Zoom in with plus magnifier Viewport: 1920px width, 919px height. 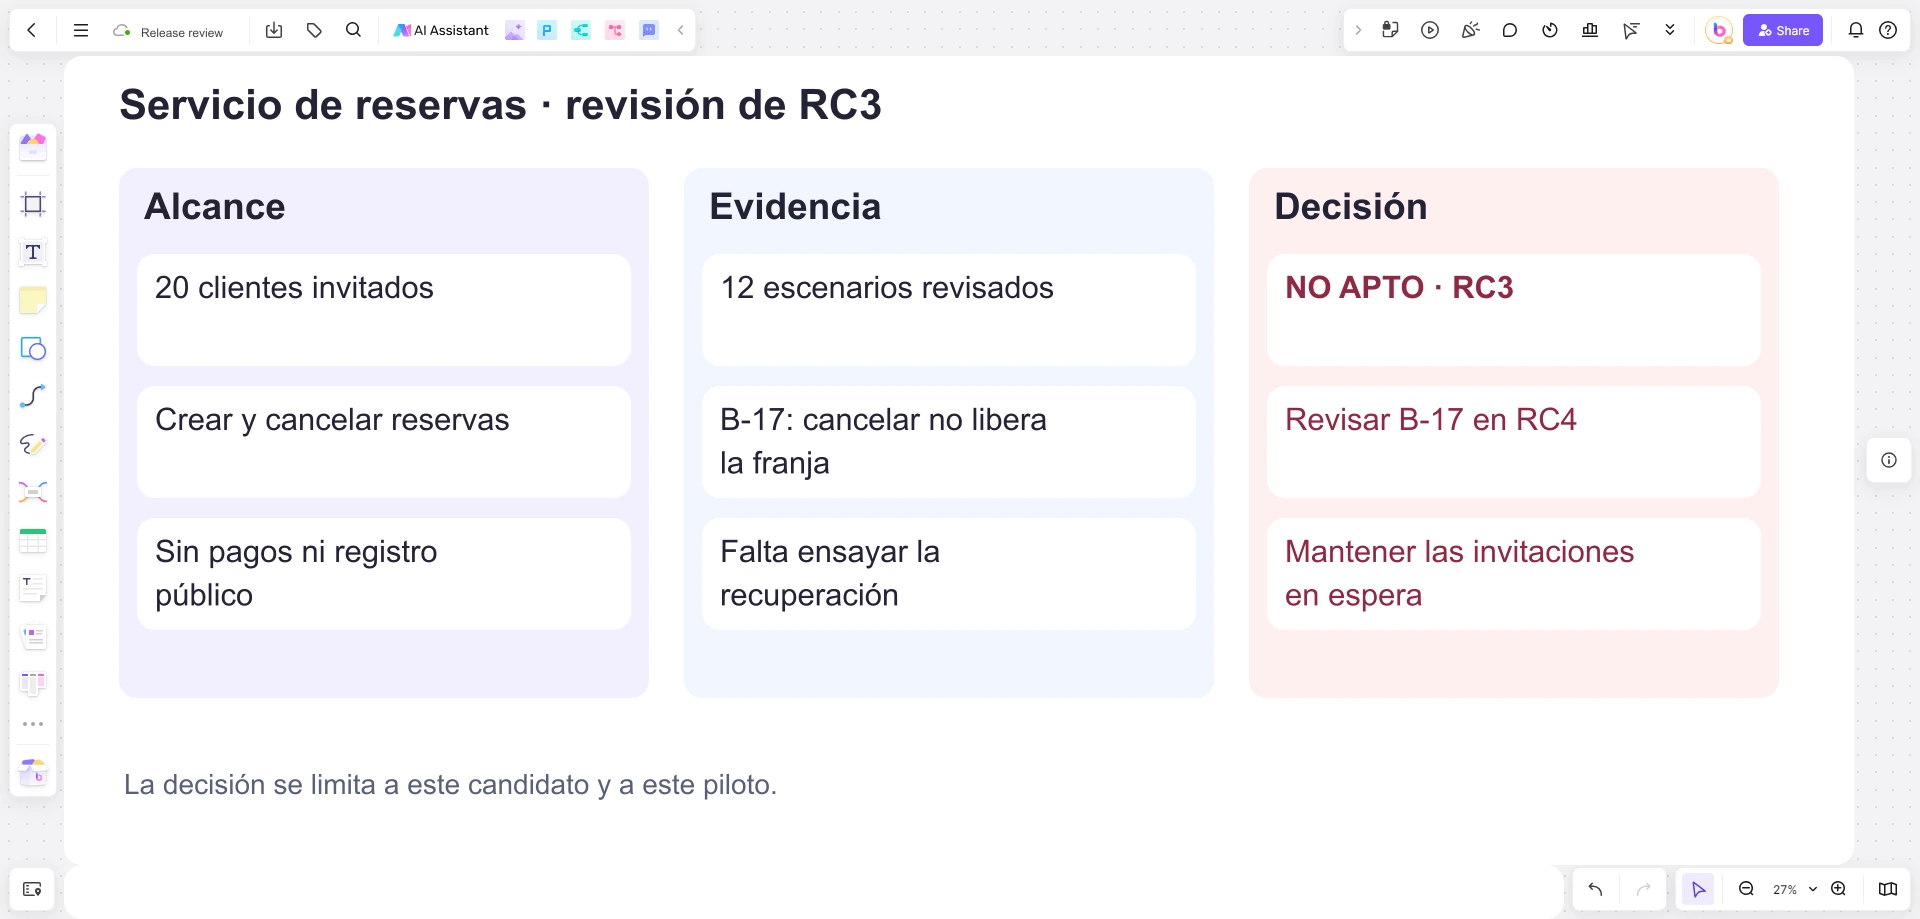coord(1838,889)
